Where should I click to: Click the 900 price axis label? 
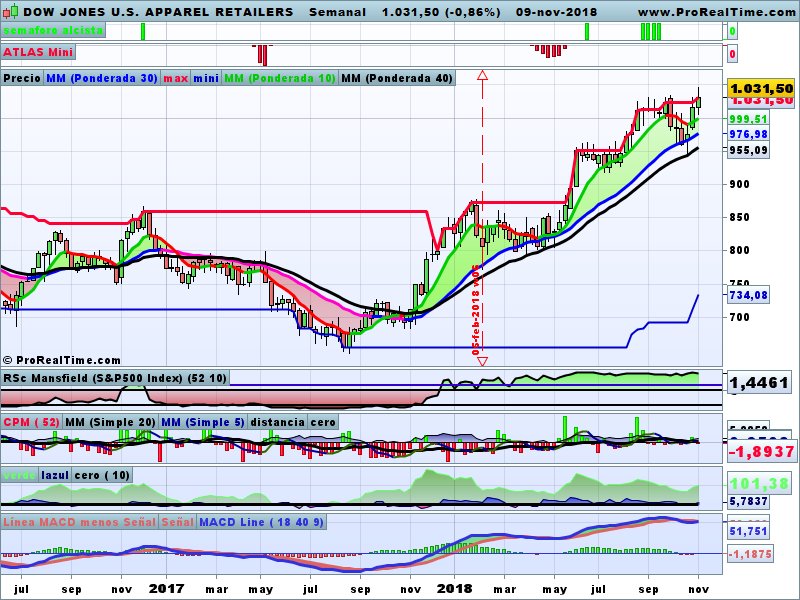[739, 184]
